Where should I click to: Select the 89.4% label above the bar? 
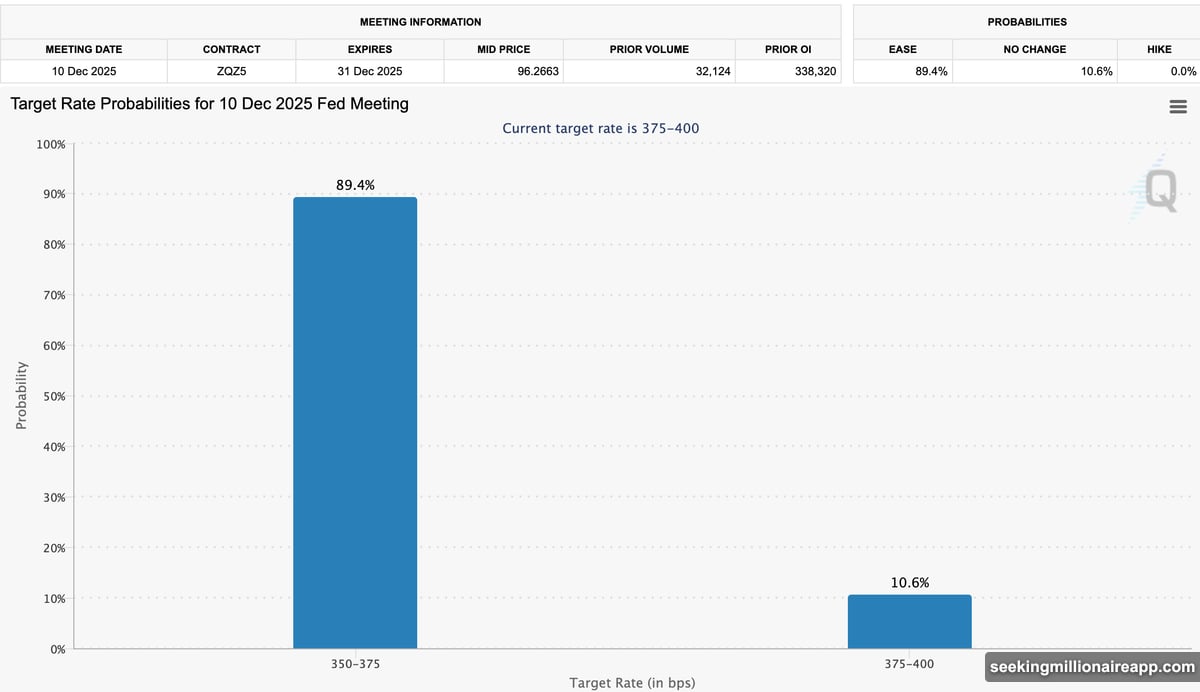(x=355, y=185)
